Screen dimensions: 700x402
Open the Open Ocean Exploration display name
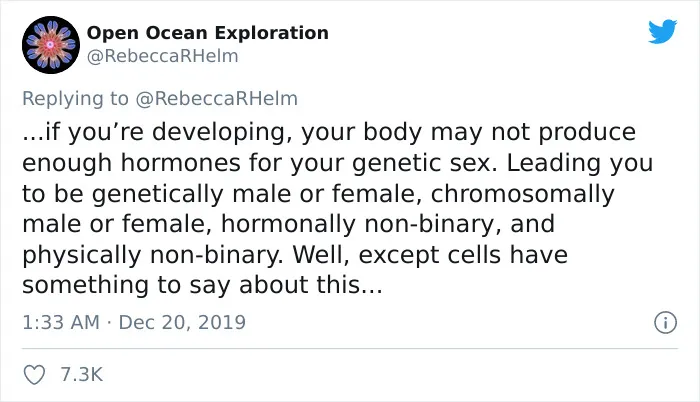click(x=208, y=33)
